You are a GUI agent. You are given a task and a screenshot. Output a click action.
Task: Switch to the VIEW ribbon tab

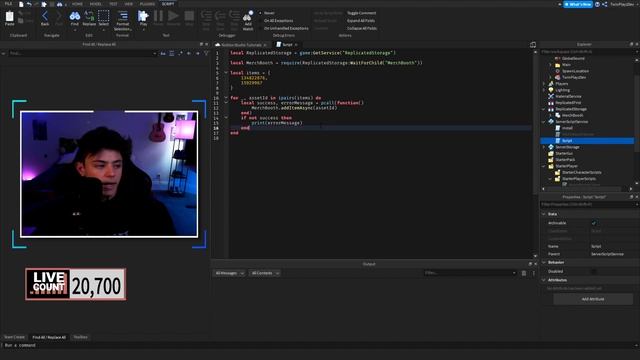click(129, 4)
